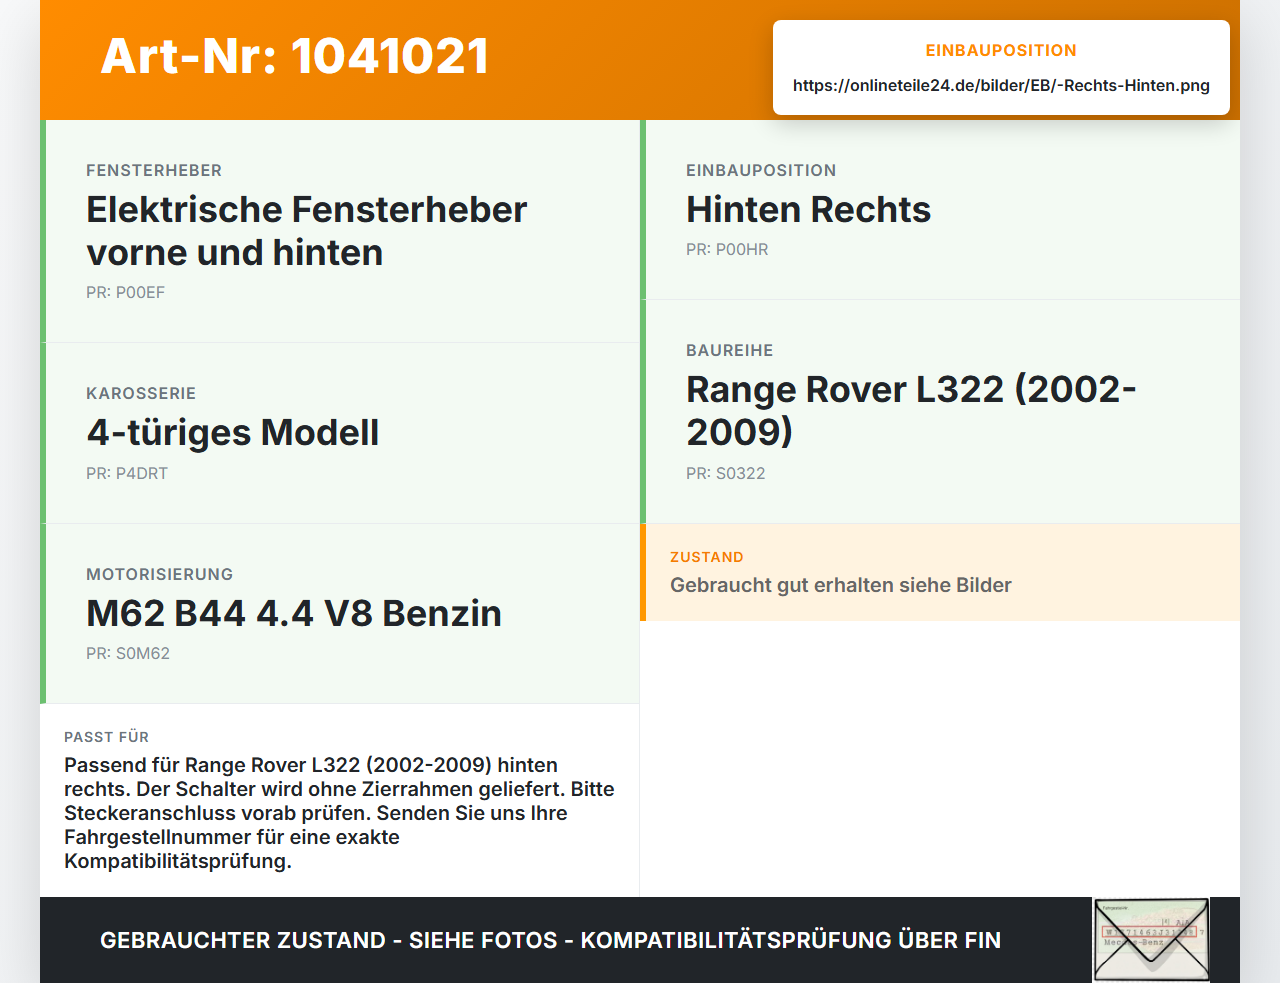Click the BAUREIHE label
Image resolution: width=1280 pixels, height=983 pixels.
[x=730, y=351]
